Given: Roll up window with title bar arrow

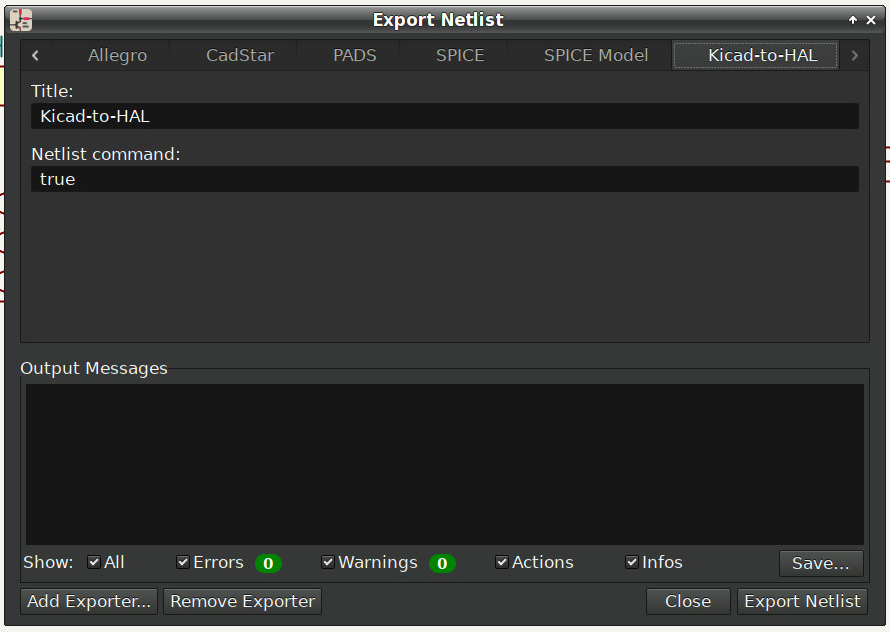Looking at the screenshot, I should [853, 20].
